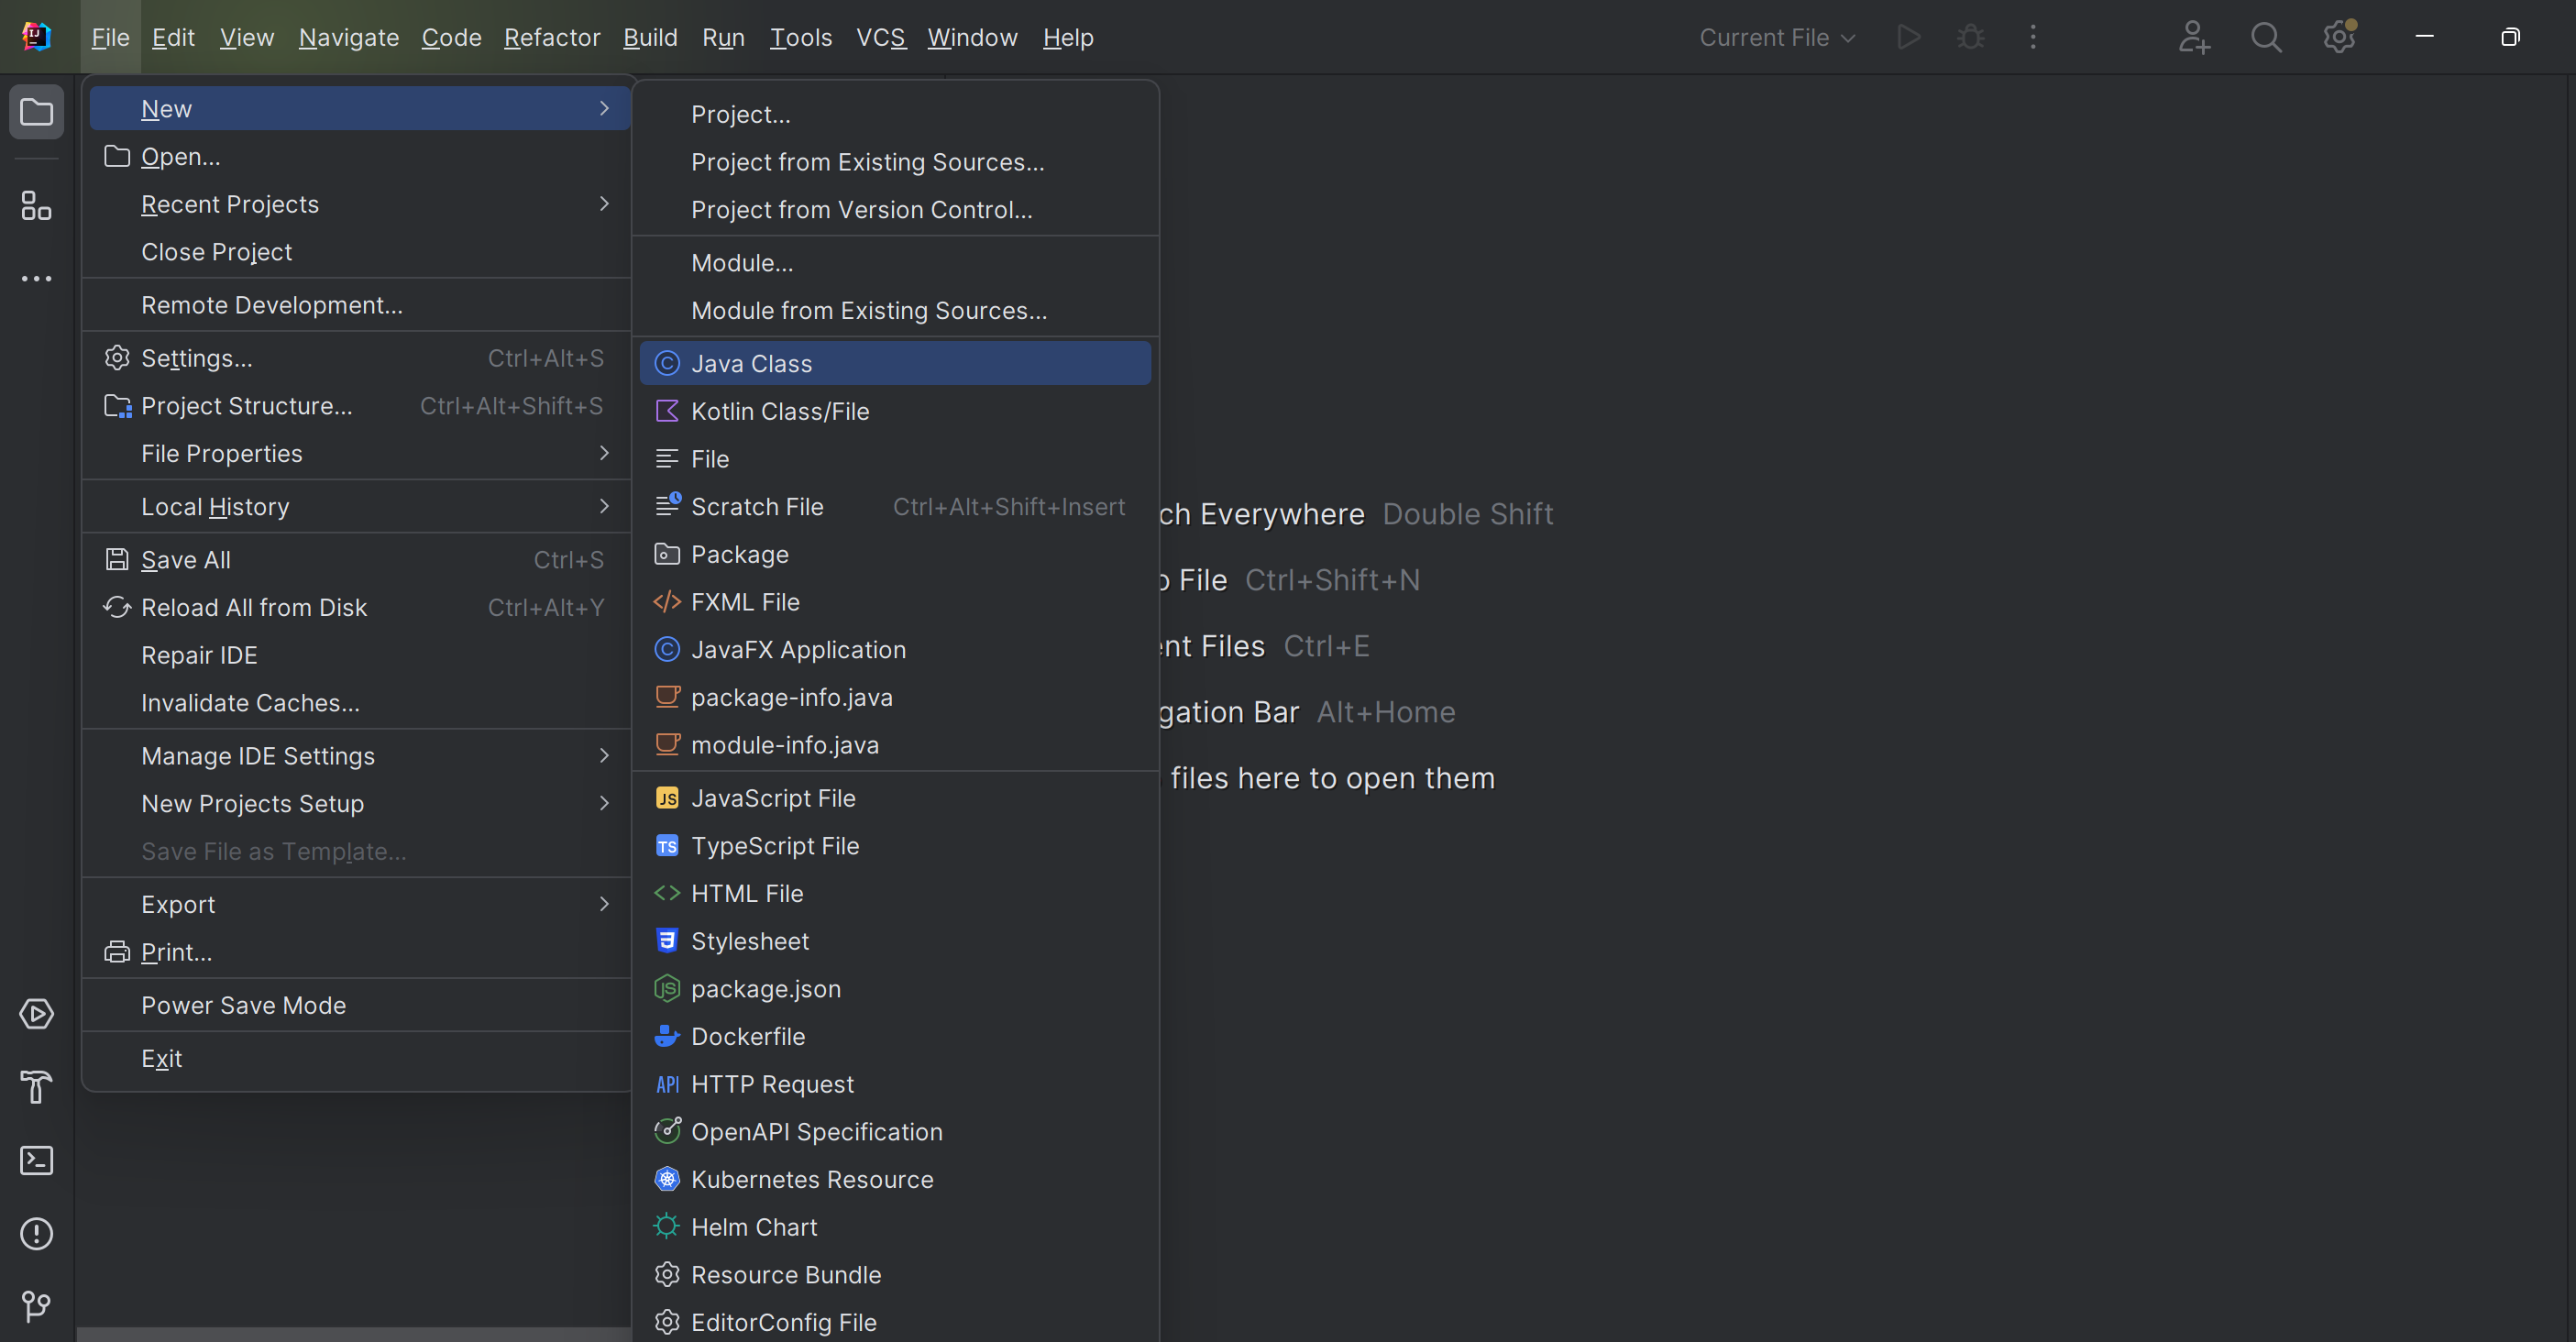Create a new Kubernetes Resource

[x=895, y=1179]
